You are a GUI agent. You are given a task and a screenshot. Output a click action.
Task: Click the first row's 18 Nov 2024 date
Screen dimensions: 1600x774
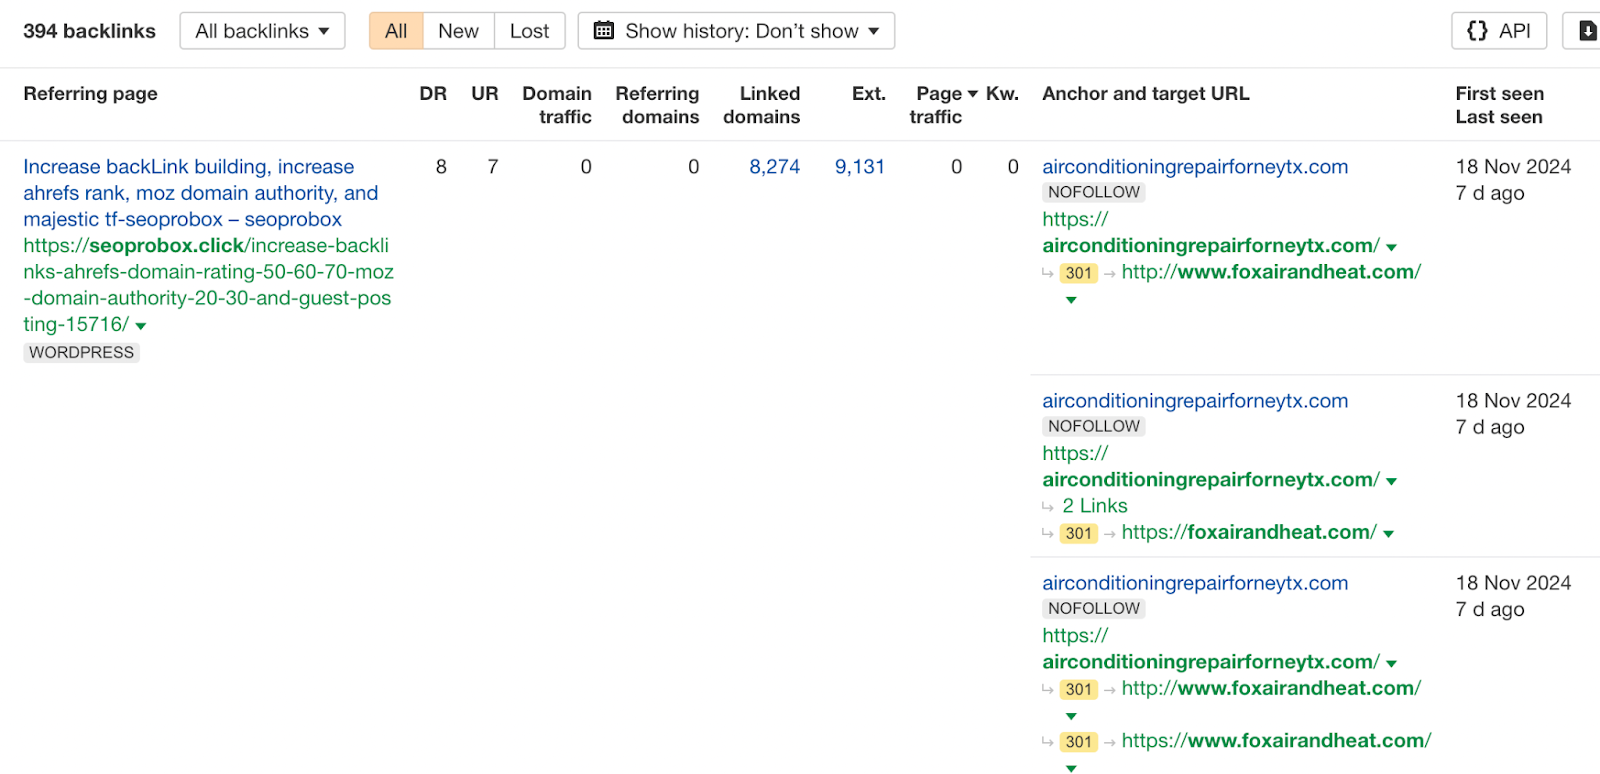click(x=1513, y=167)
